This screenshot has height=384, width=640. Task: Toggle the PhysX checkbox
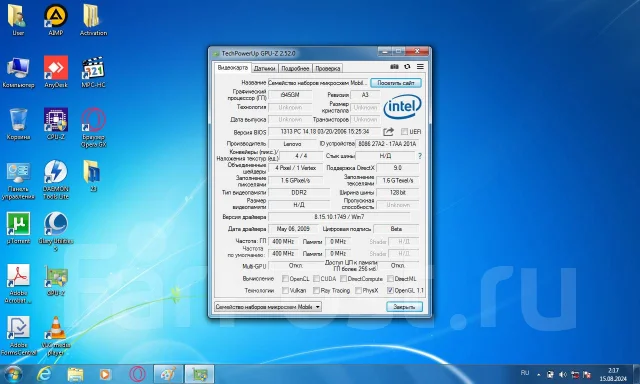[358, 291]
